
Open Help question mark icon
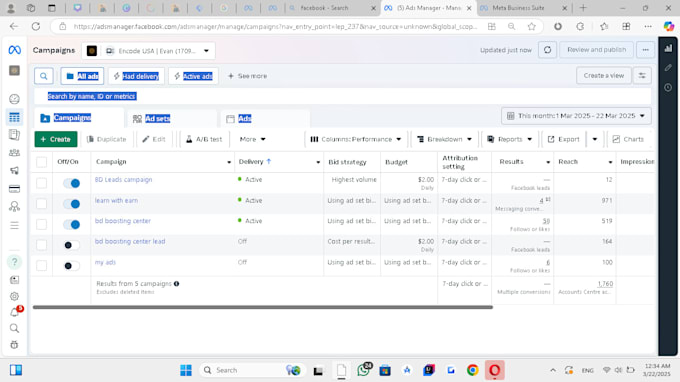[14, 262]
